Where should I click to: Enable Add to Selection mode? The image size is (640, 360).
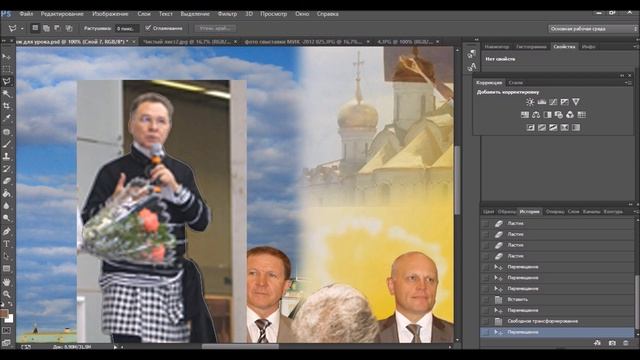(46, 28)
